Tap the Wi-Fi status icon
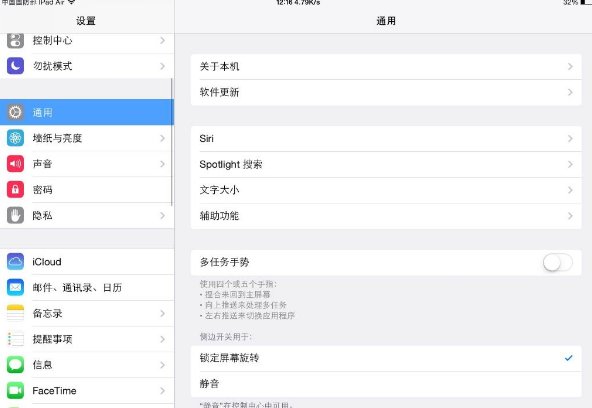The image size is (592, 408). coord(71,2)
